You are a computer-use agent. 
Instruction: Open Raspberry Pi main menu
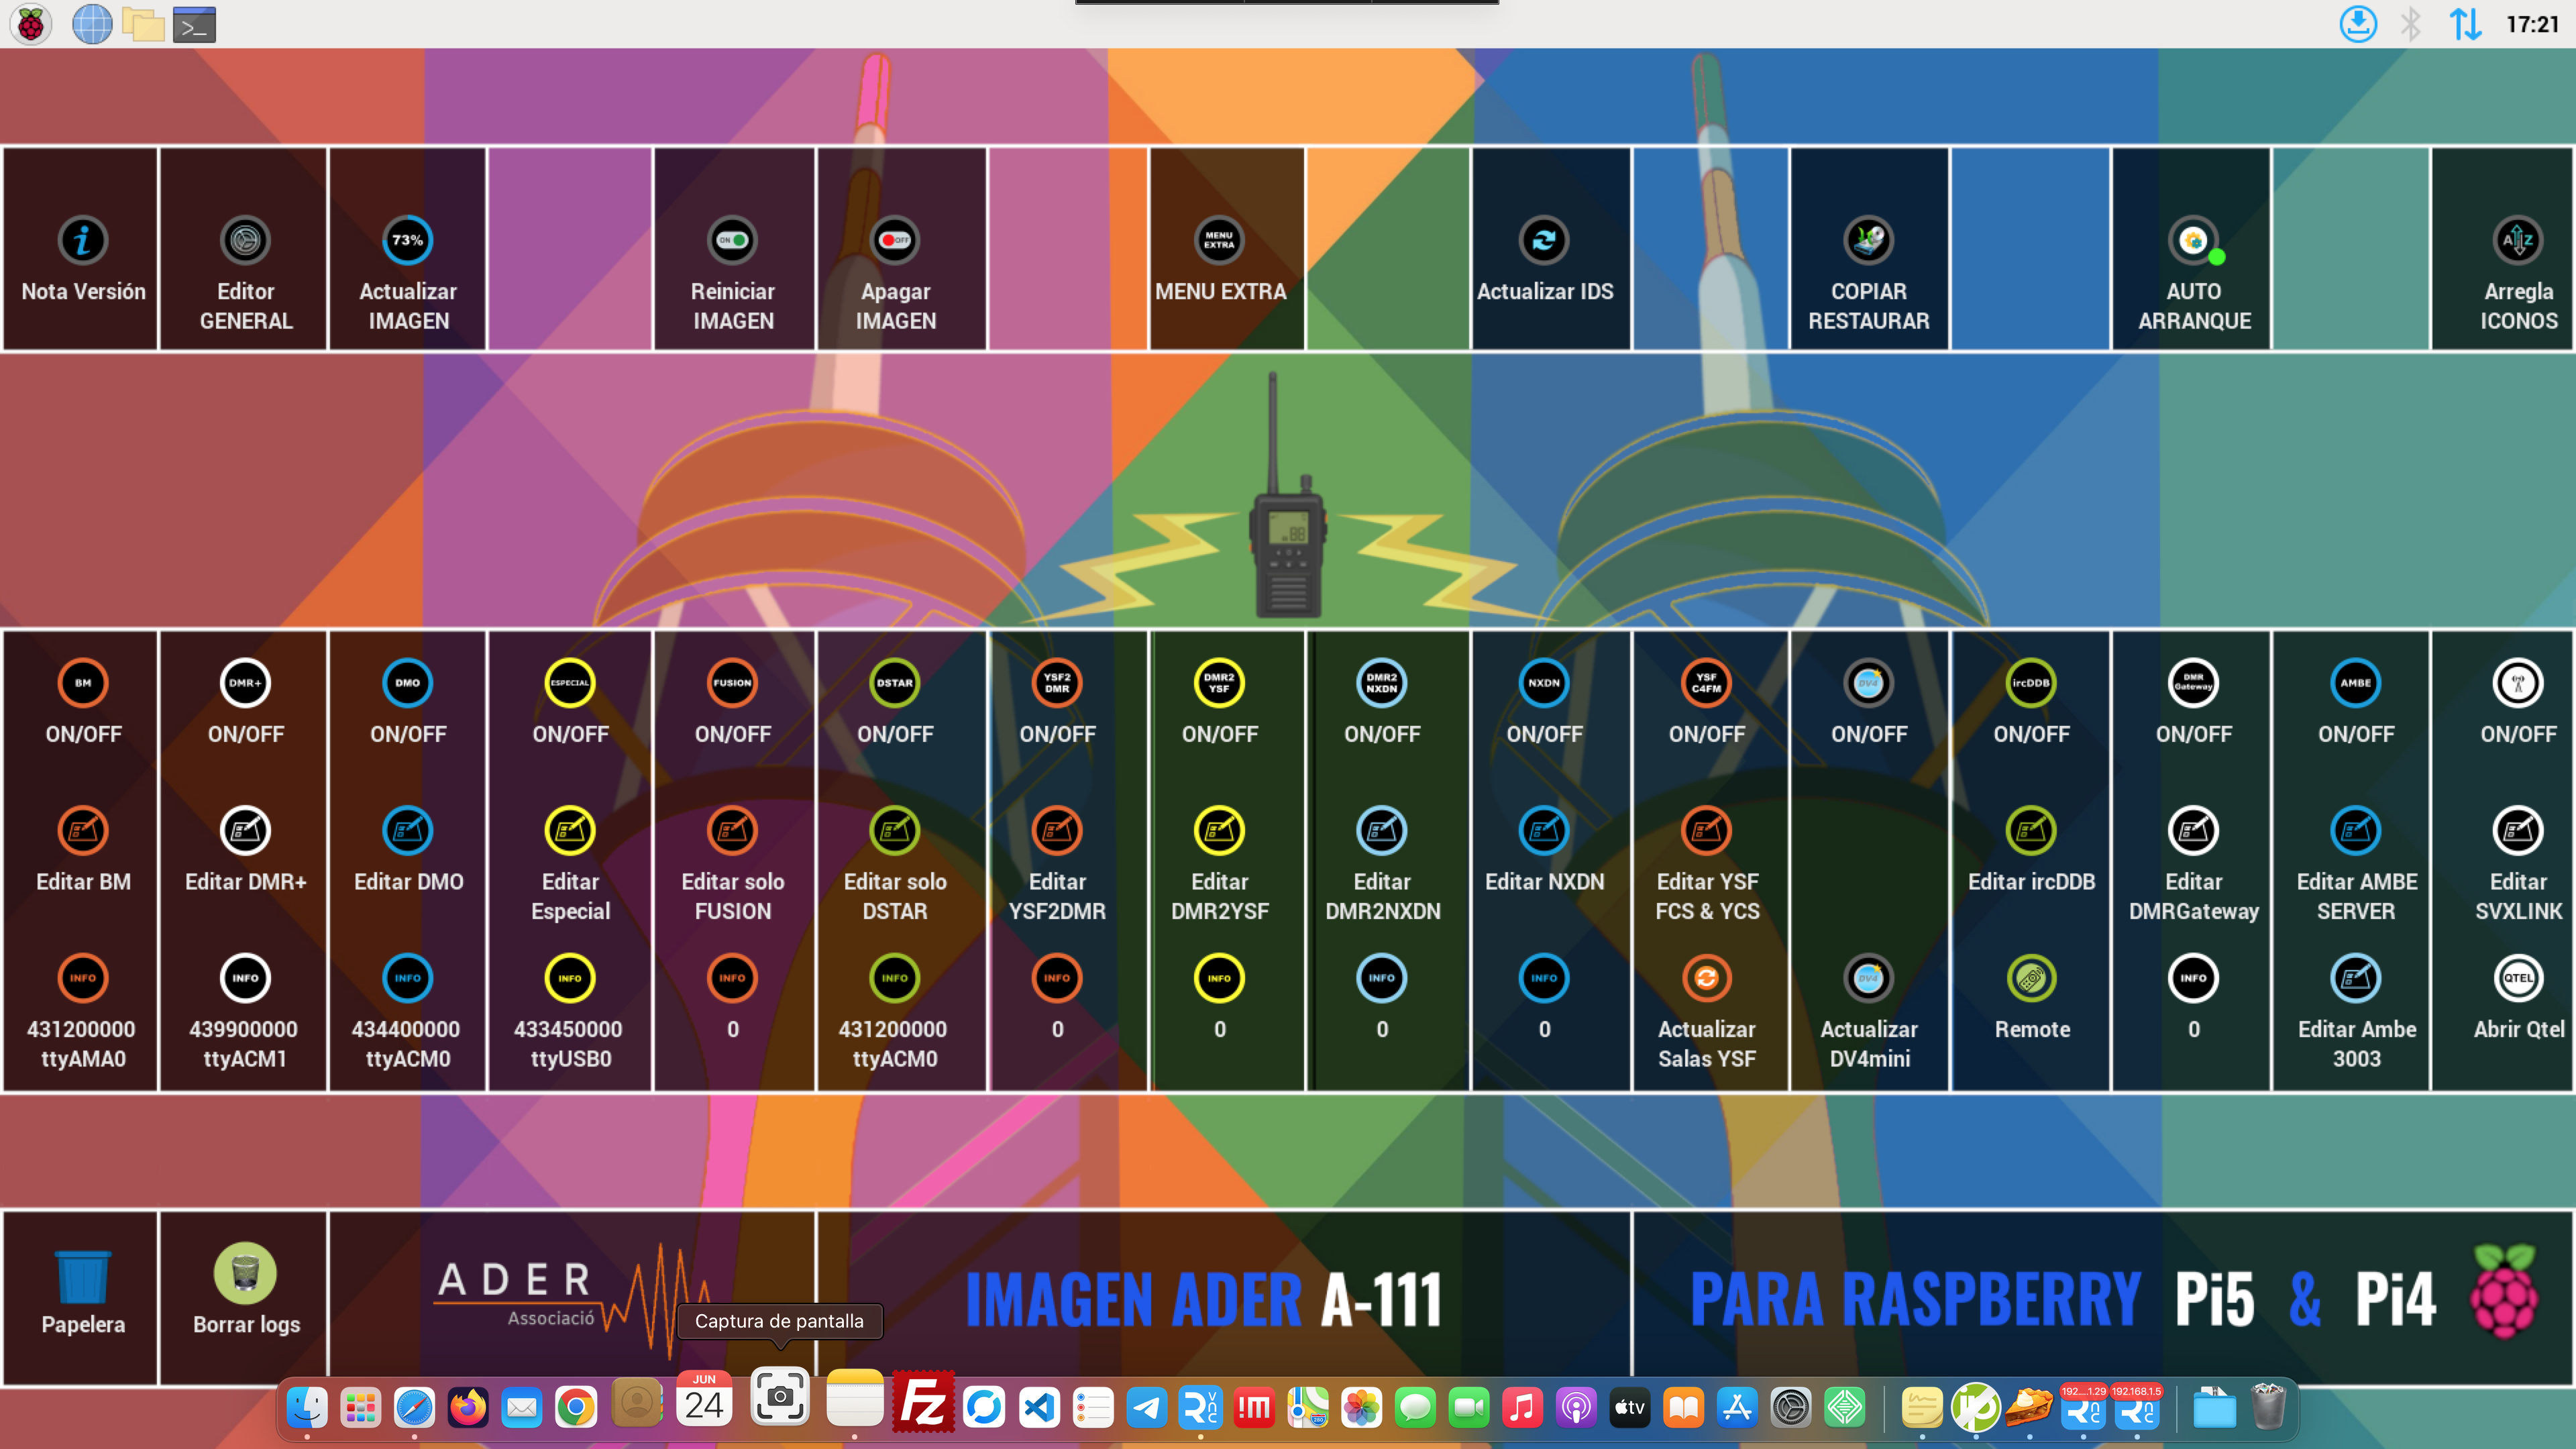click(31, 24)
